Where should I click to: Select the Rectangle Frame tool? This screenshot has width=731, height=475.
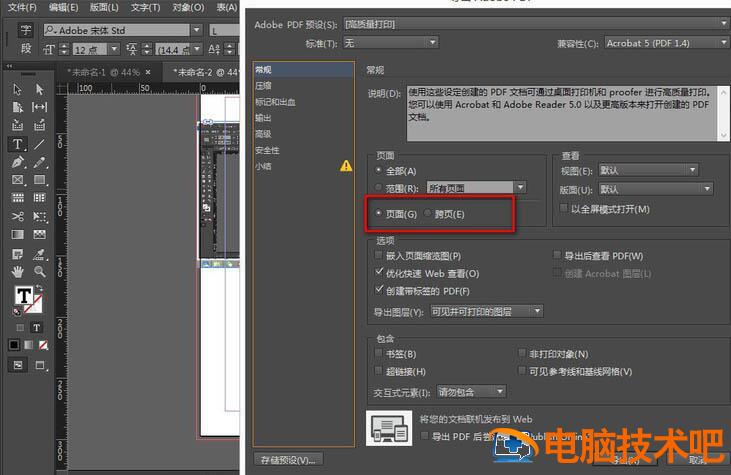[17, 180]
